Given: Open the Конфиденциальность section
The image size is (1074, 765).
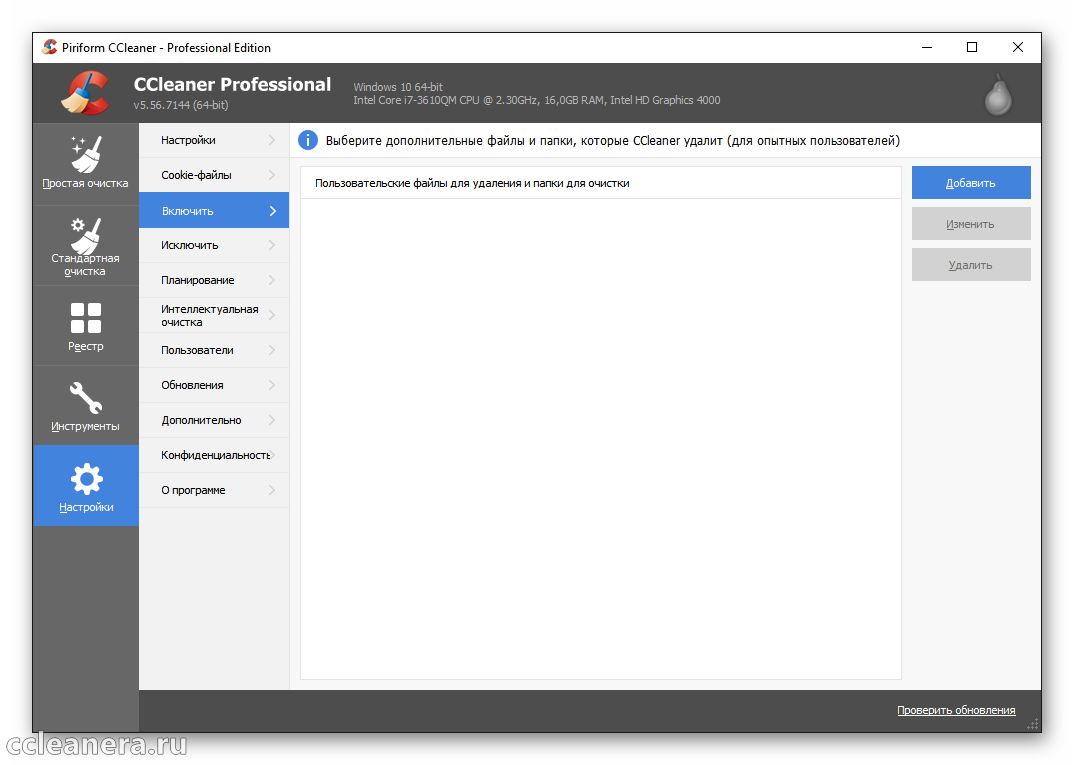Looking at the screenshot, I should [213, 455].
